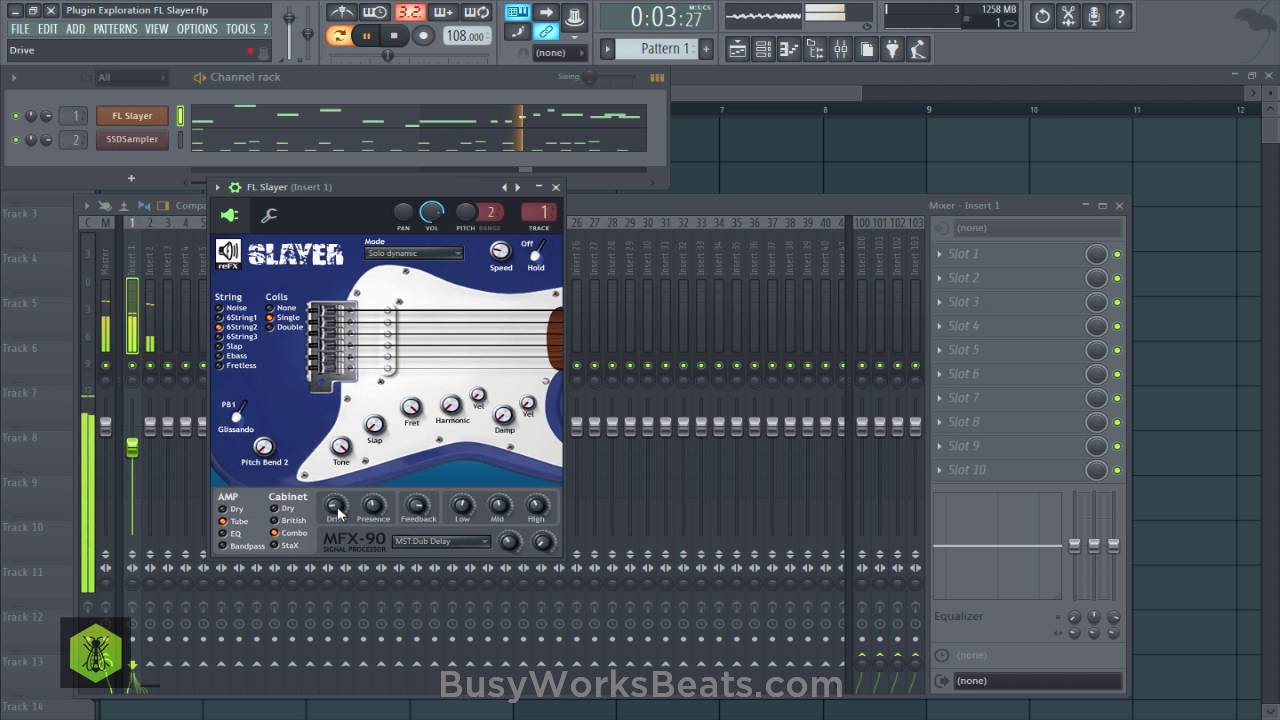Click the channel rack Swing knob
This screenshot has width=1280, height=720.
589,77
